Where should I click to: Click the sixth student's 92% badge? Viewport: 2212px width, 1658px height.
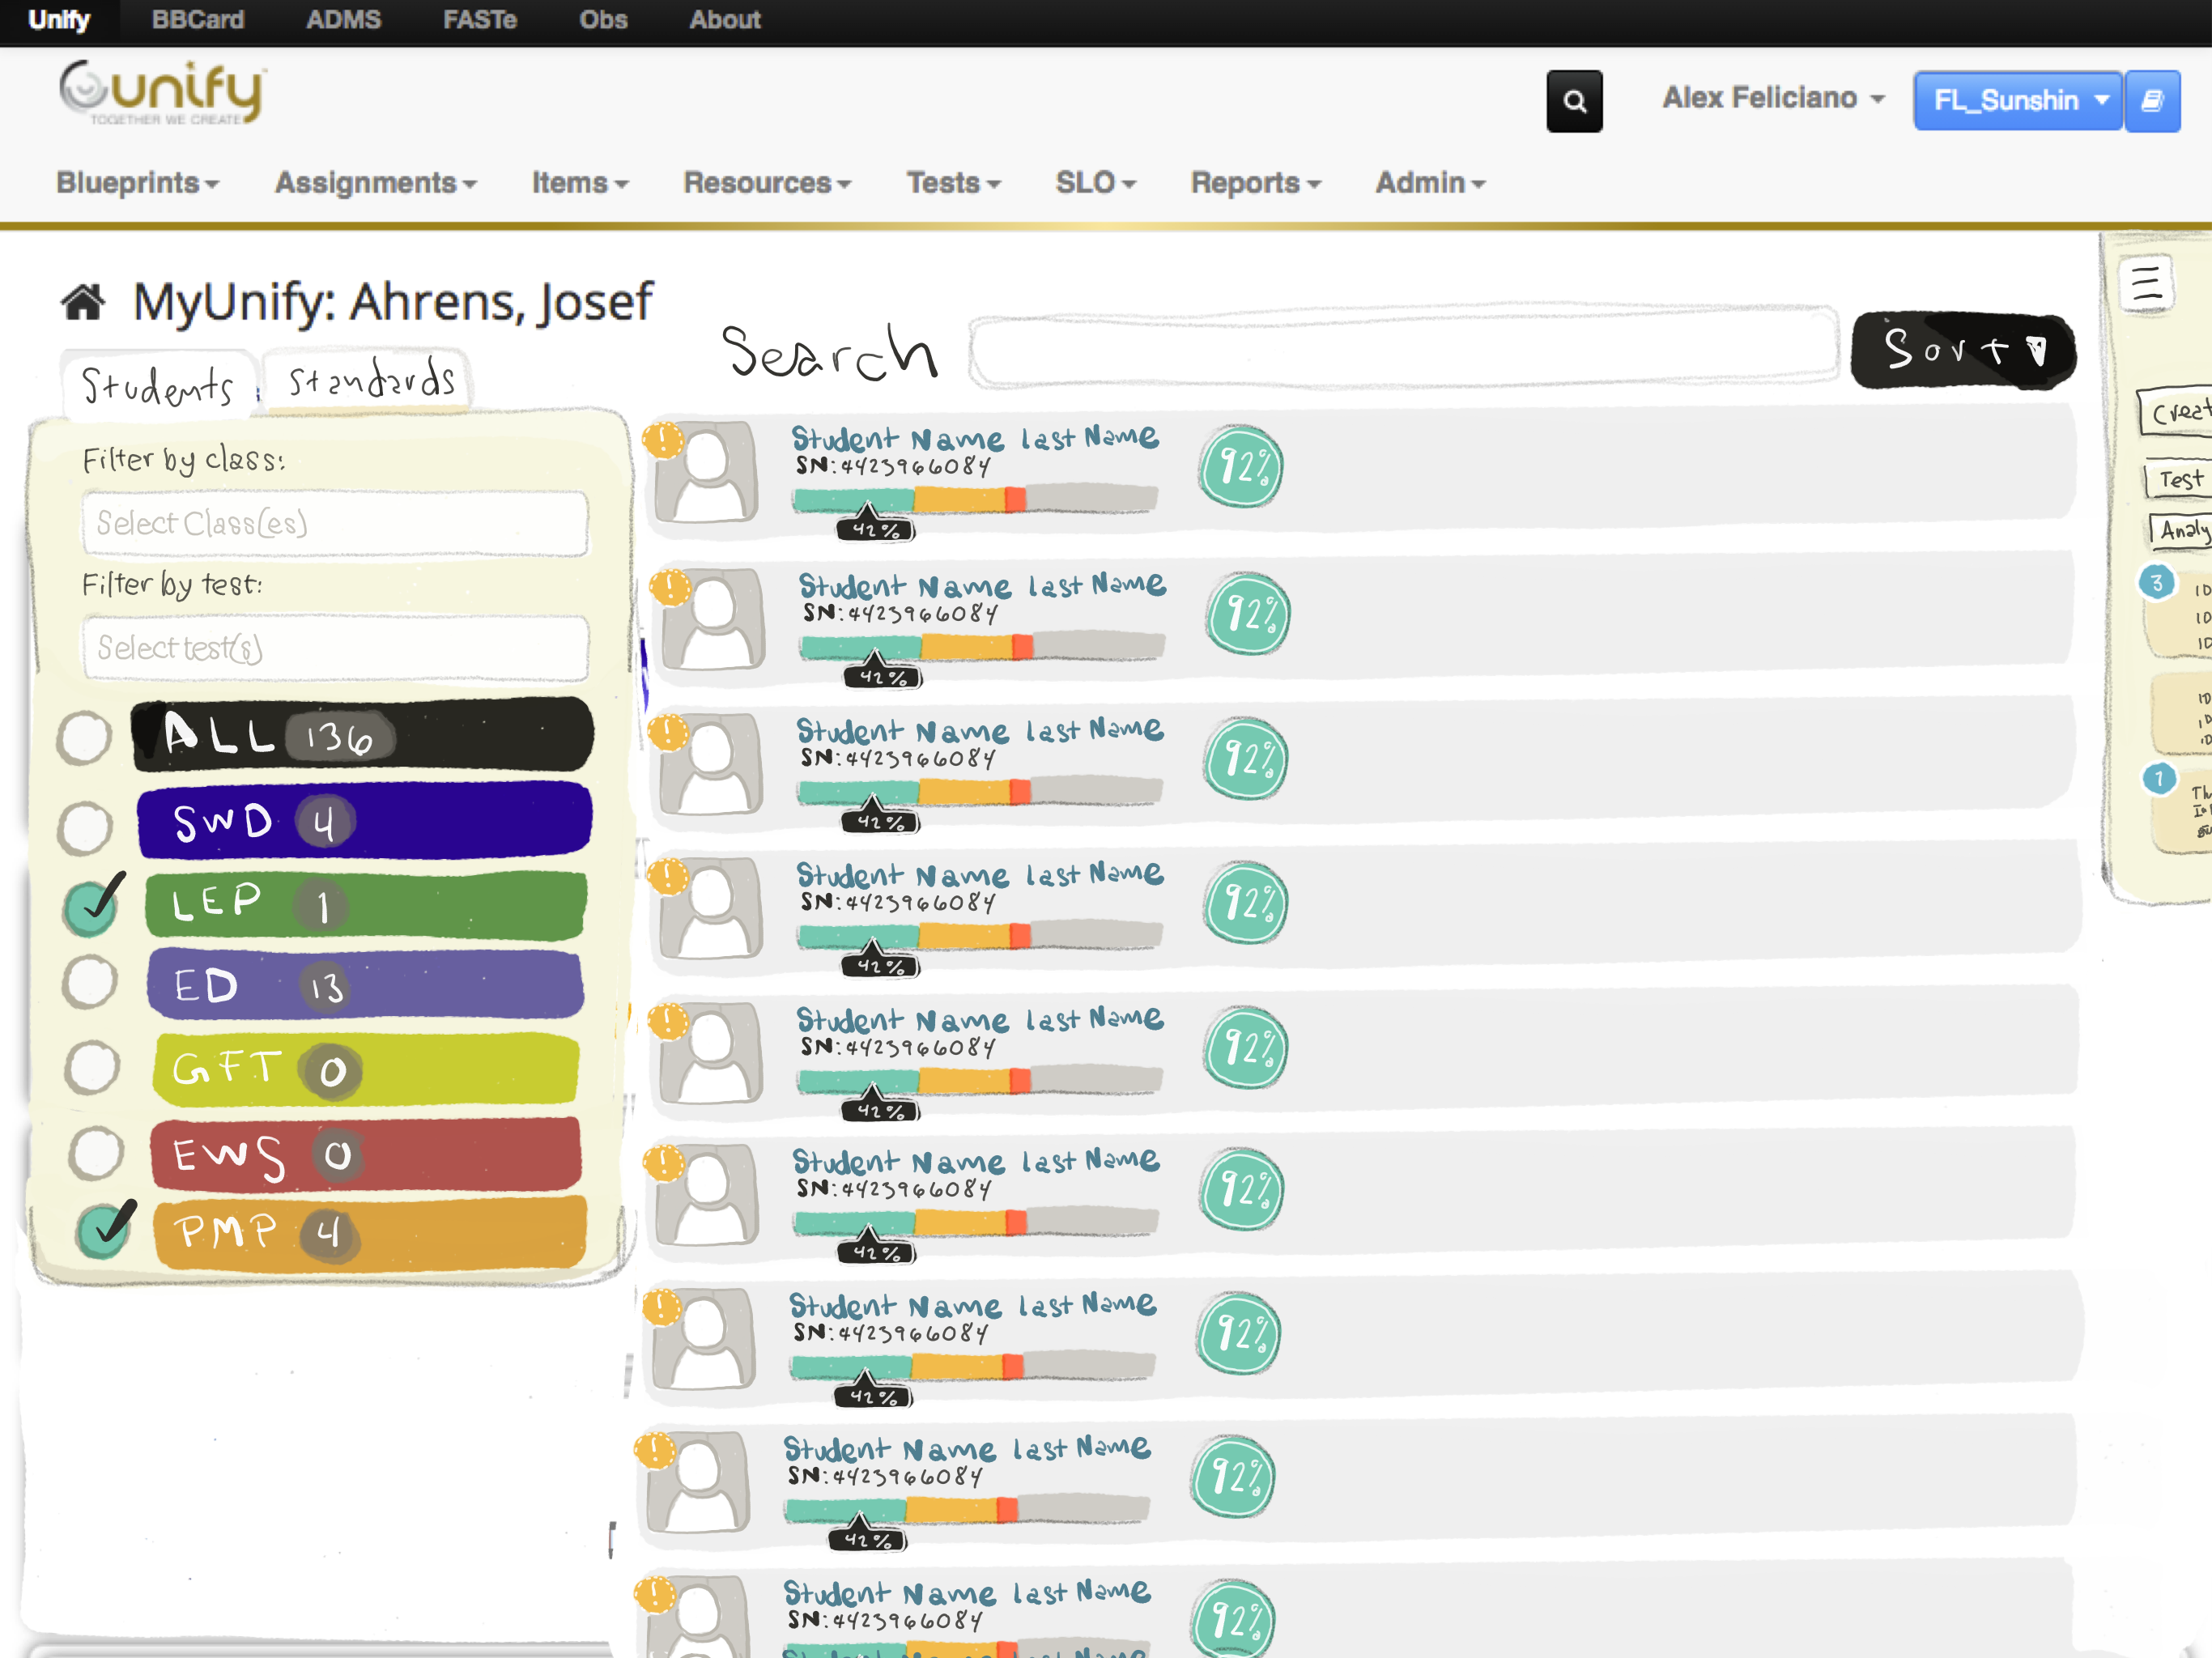[x=1241, y=1190]
